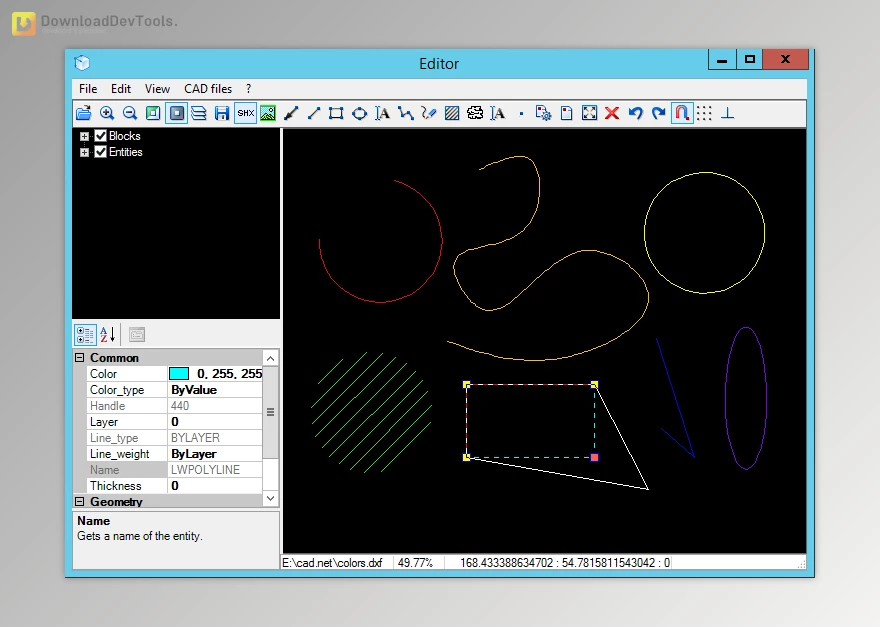Image resolution: width=880 pixels, height=627 pixels.
Task: Select the rectangle drawing tool
Action: [336, 113]
